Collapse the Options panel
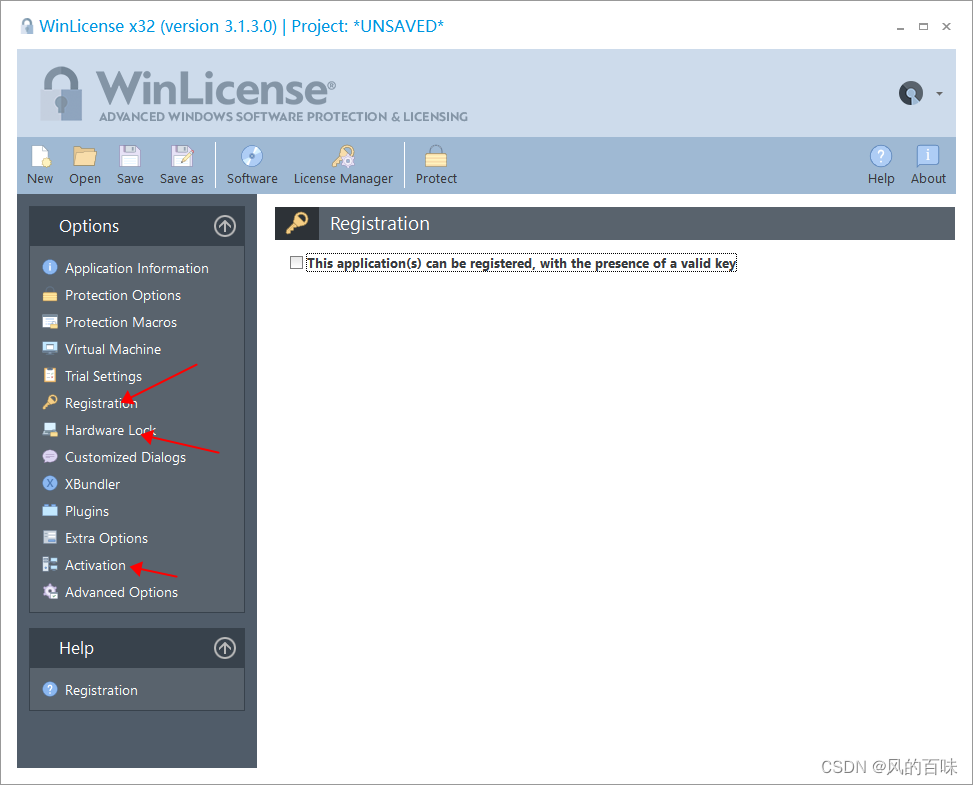The width and height of the screenshot is (973, 785). pos(225,226)
